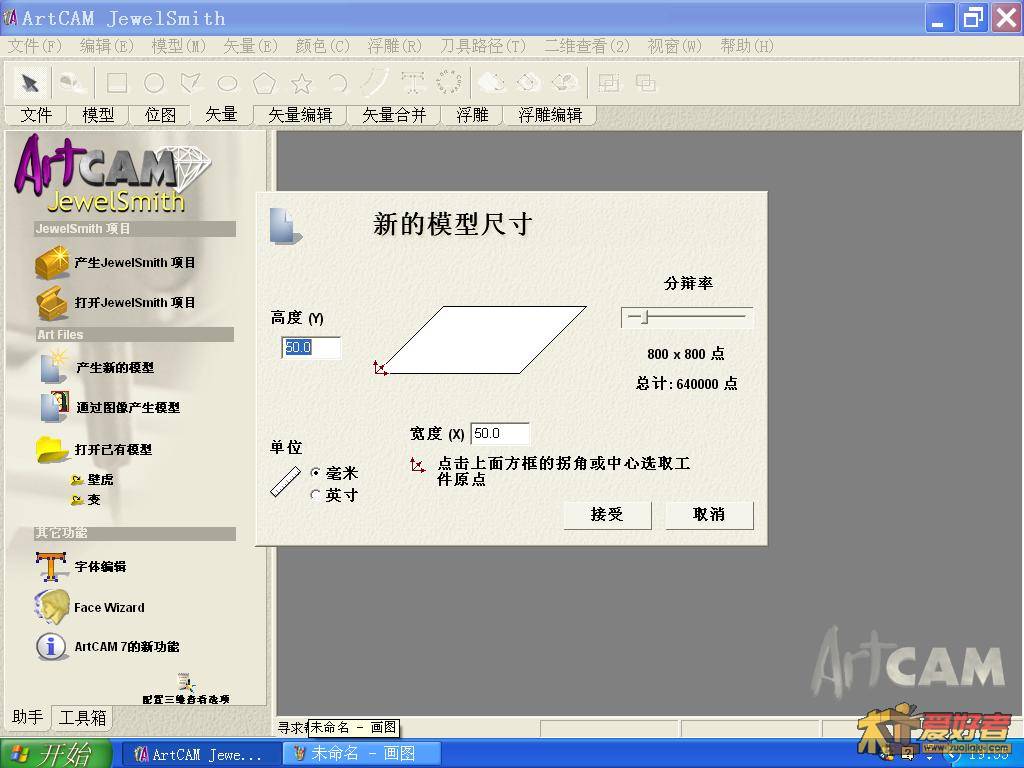Click ArtCAM 7的新功能 info icon
The image size is (1024, 768).
[51, 647]
